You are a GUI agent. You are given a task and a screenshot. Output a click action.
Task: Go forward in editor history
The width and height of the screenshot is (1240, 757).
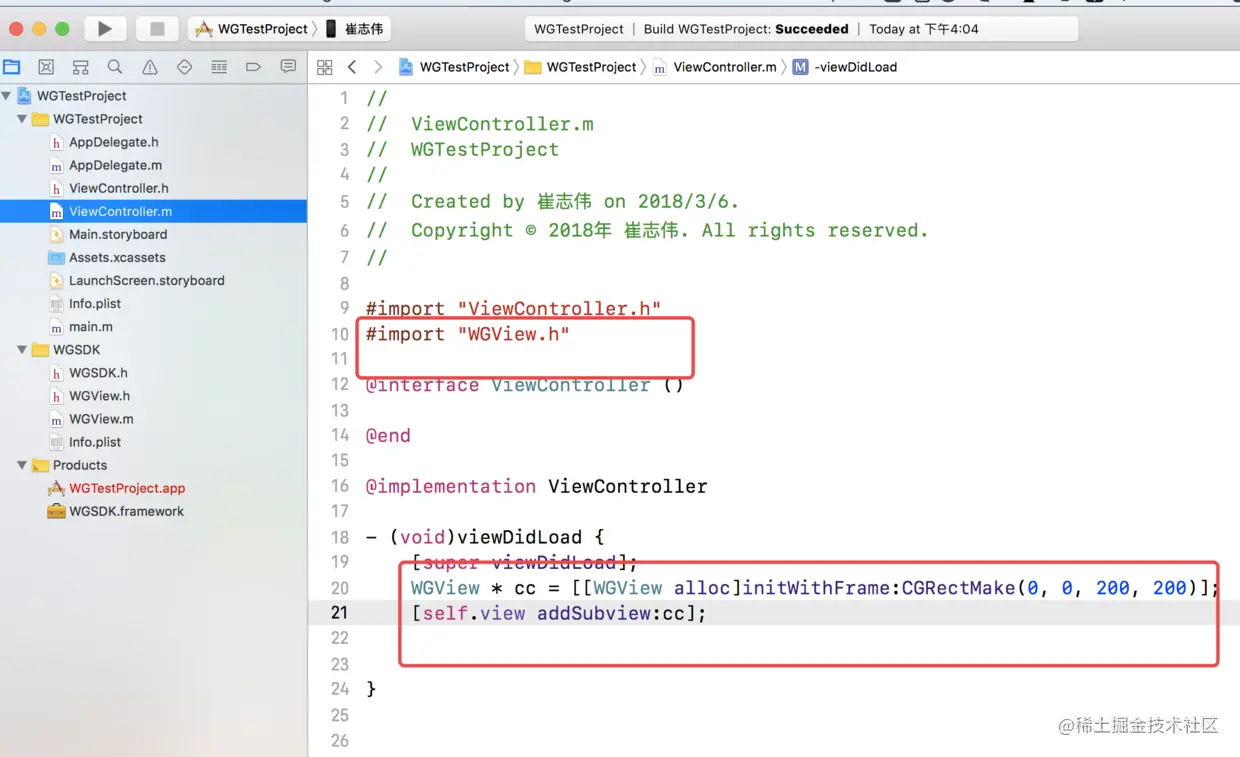click(x=377, y=67)
